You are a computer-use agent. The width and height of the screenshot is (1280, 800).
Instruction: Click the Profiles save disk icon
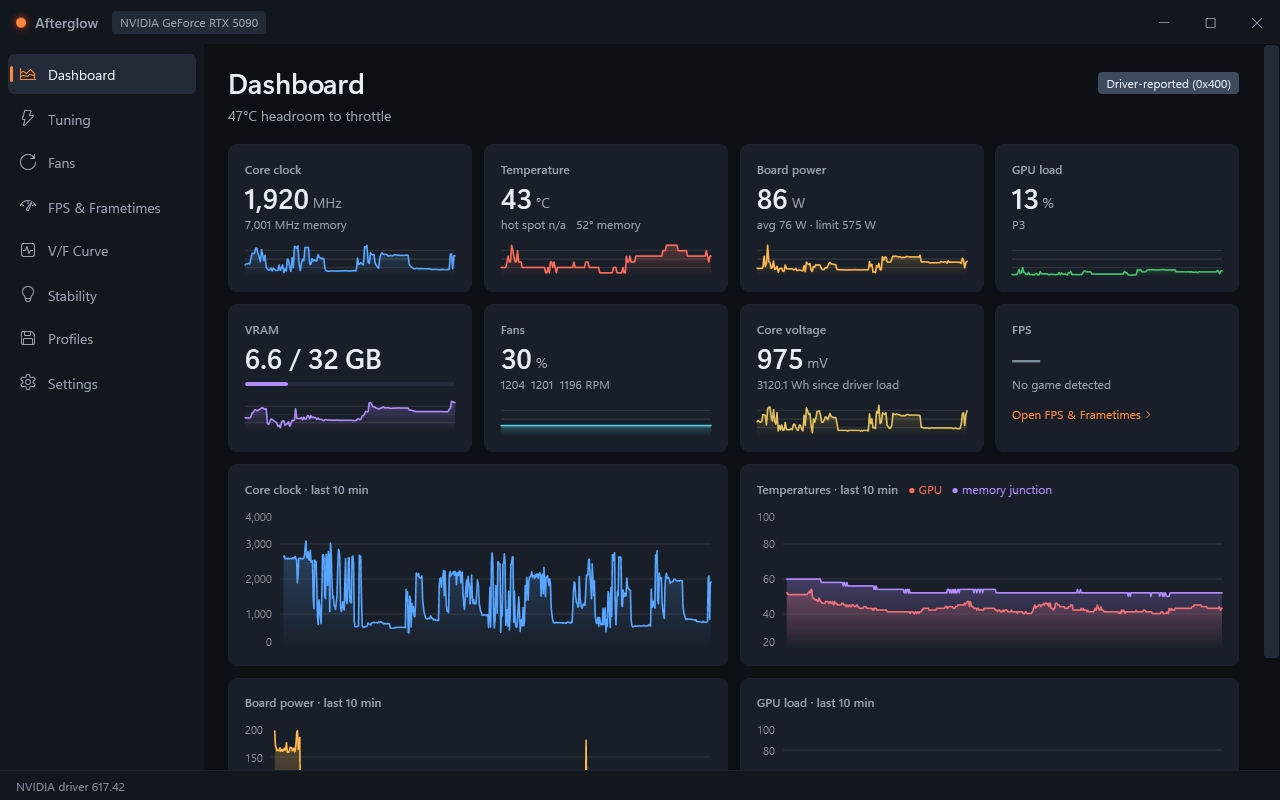[28, 339]
